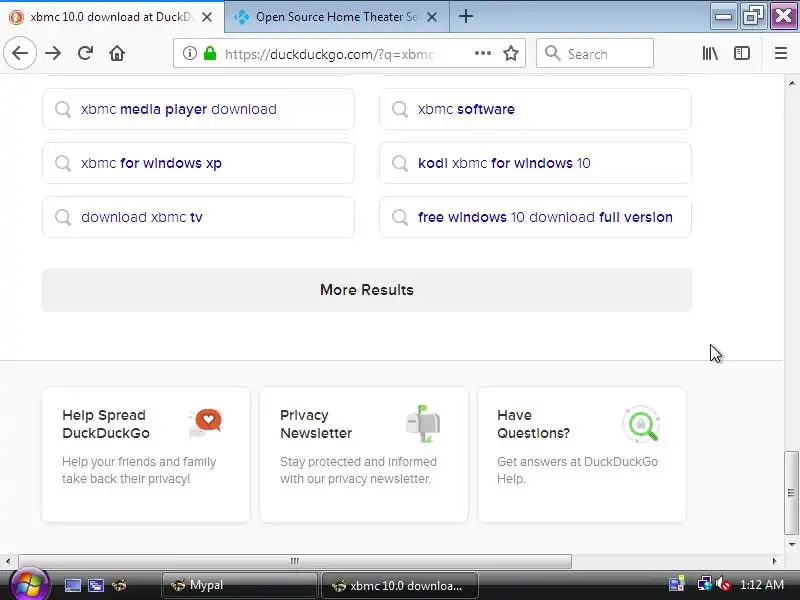Launch Mypal from quick launch raccoon icon

[x=119, y=585]
